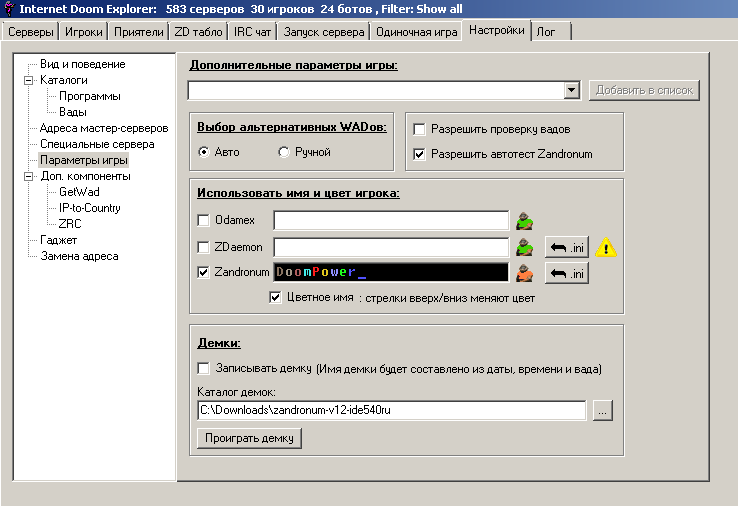Browse for demo folder with ... button
Viewport: 738px width, 506px height.
[602, 411]
